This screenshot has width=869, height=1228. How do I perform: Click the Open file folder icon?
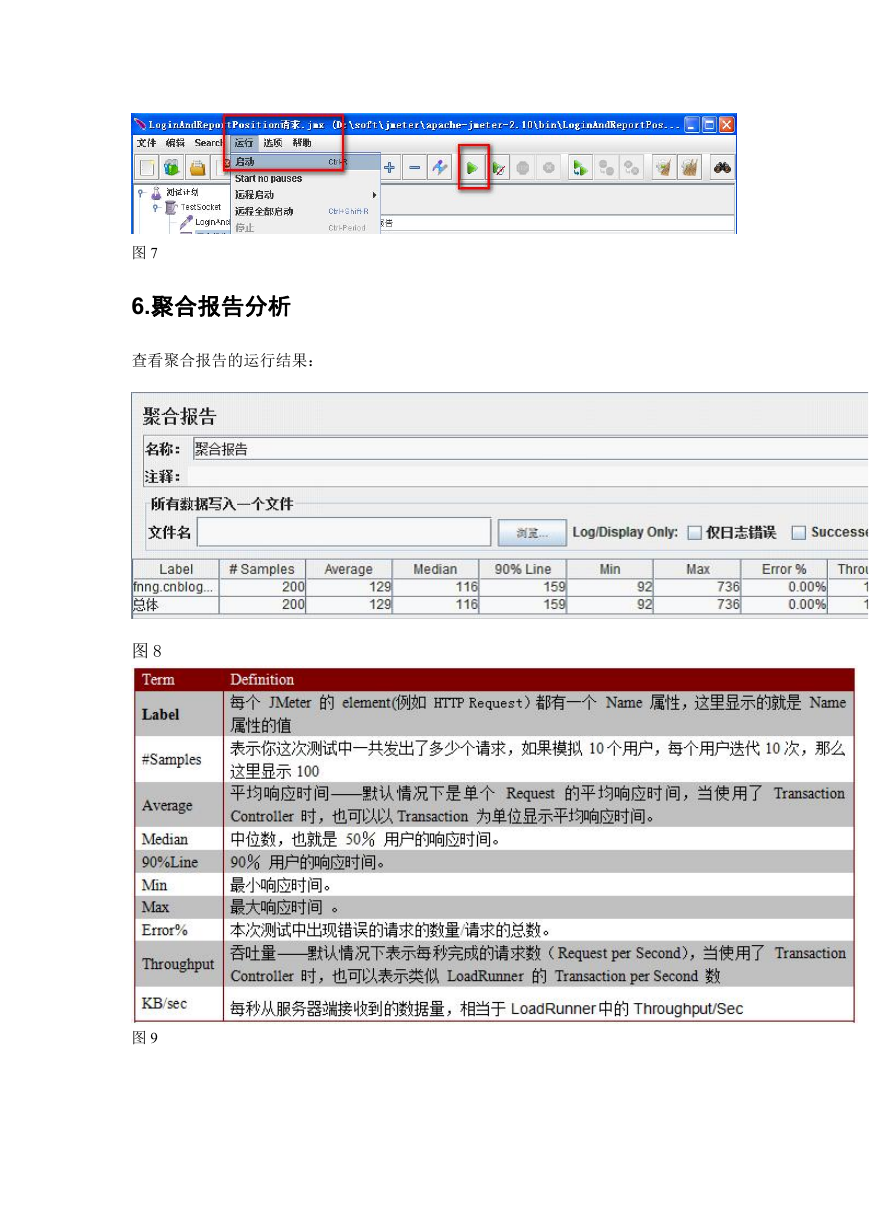click(198, 168)
